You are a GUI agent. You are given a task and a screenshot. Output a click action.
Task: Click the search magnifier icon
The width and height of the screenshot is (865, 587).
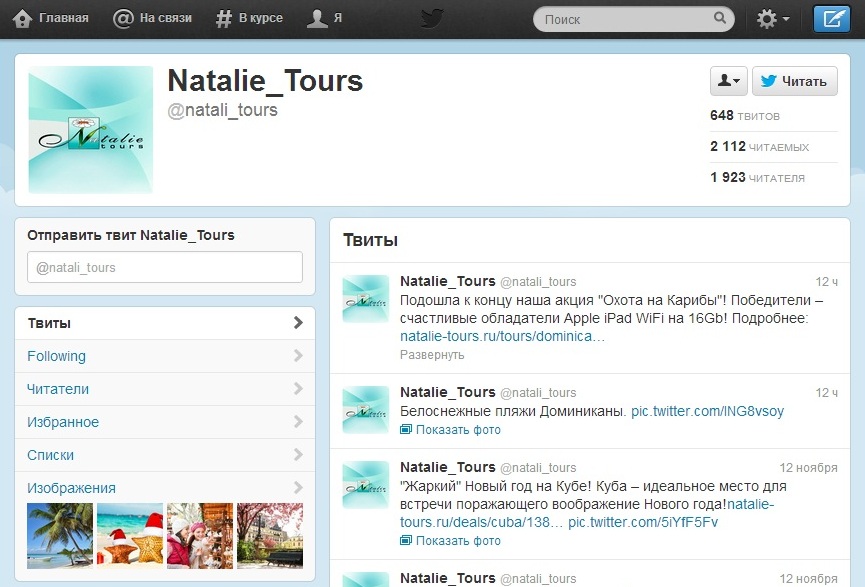(719, 18)
